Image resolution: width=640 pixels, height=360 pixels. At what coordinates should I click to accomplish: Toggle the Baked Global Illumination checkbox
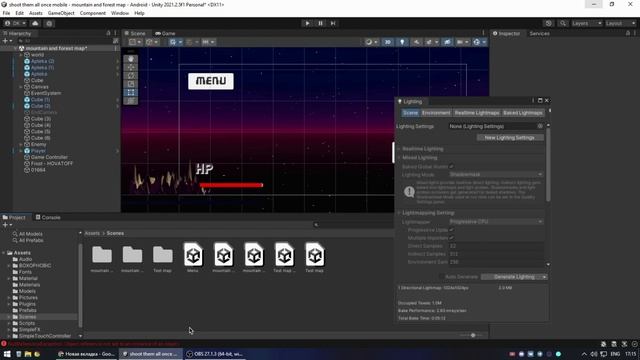(451, 167)
